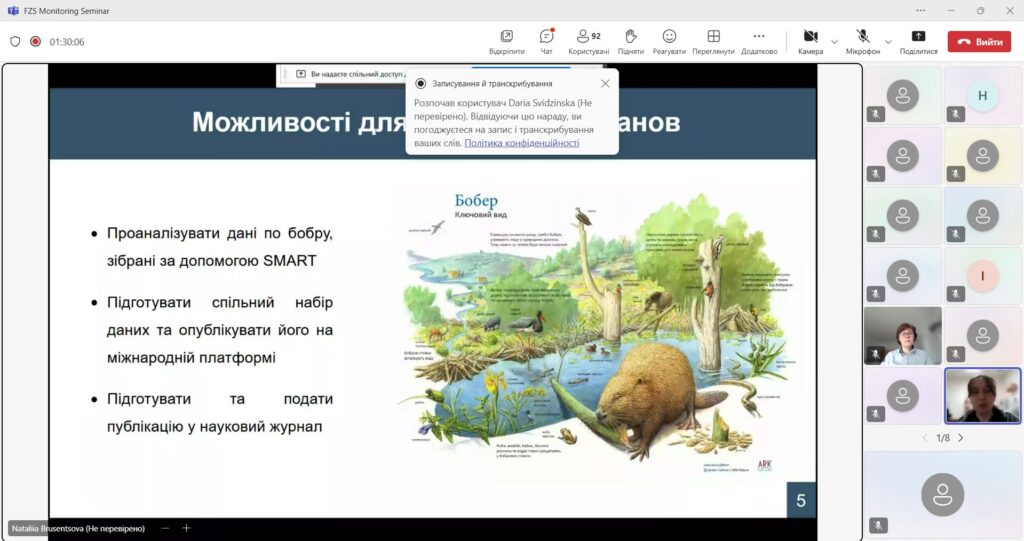Click zoom out minus on shared content
The width and height of the screenshot is (1024, 541).
[x=165, y=527]
